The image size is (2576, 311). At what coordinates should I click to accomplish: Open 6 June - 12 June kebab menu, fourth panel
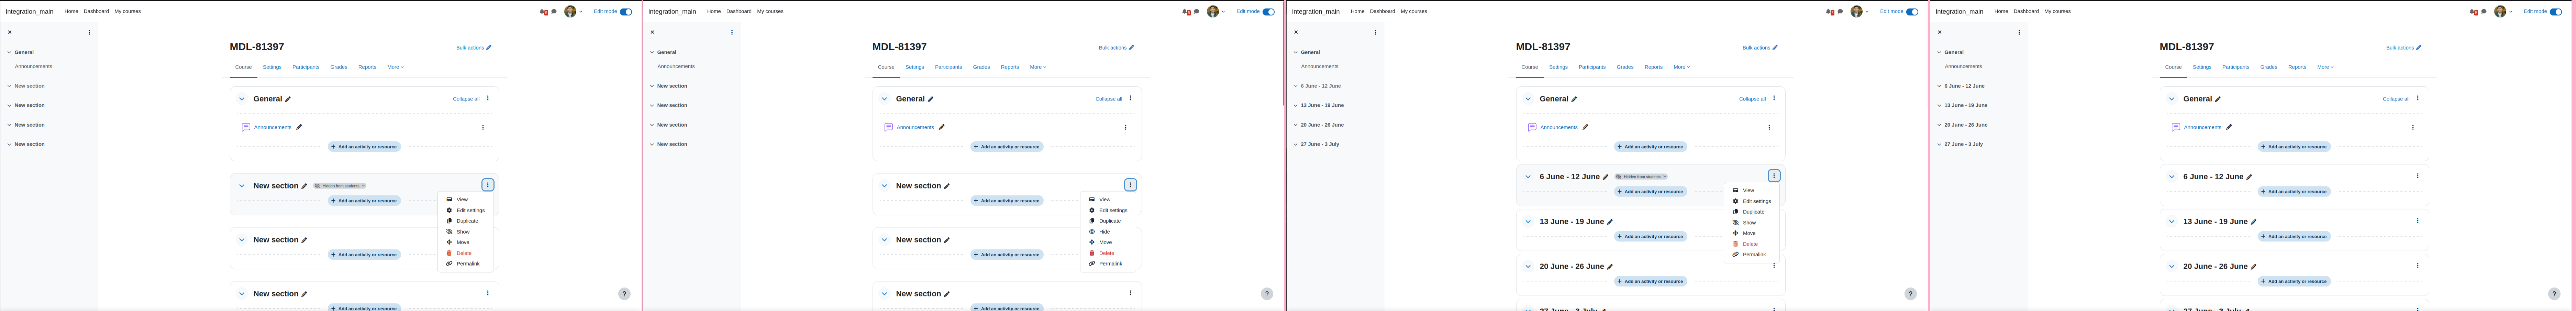pyautogui.click(x=2418, y=176)
